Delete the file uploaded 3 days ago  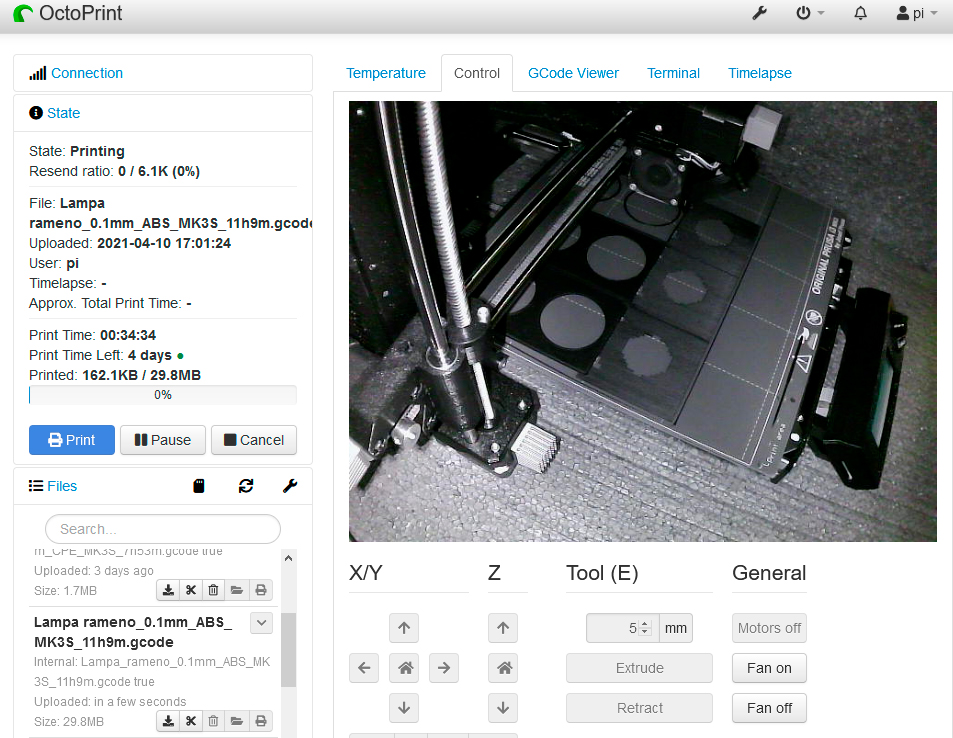click(213, 590)
